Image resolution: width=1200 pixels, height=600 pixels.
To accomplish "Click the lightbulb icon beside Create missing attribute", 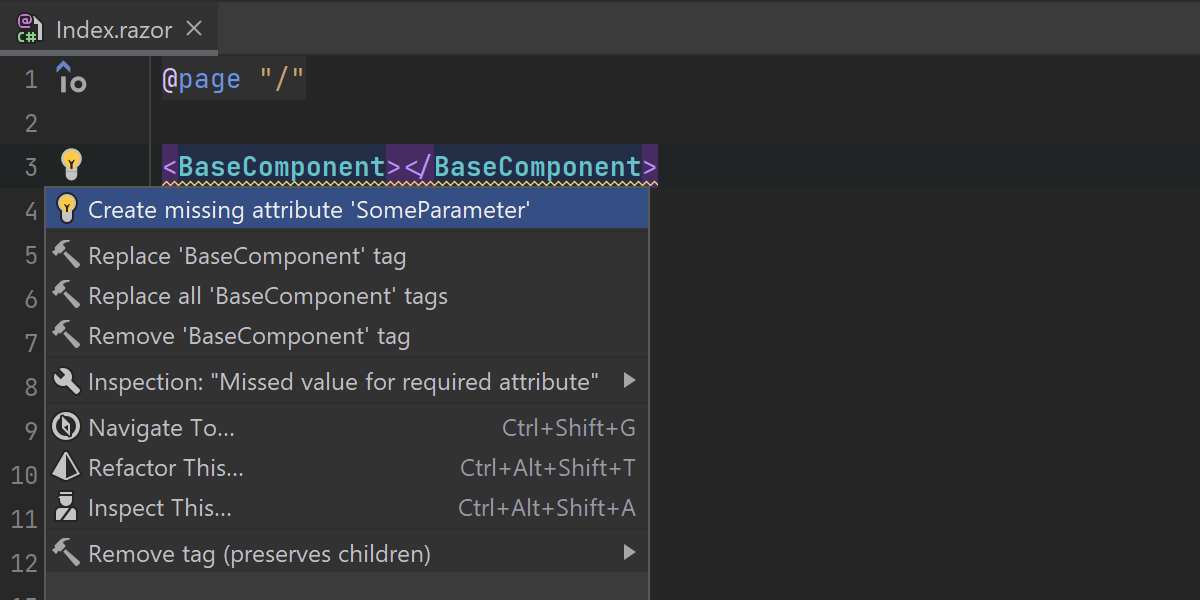I will pyautogui.click(x=66, y=209).
